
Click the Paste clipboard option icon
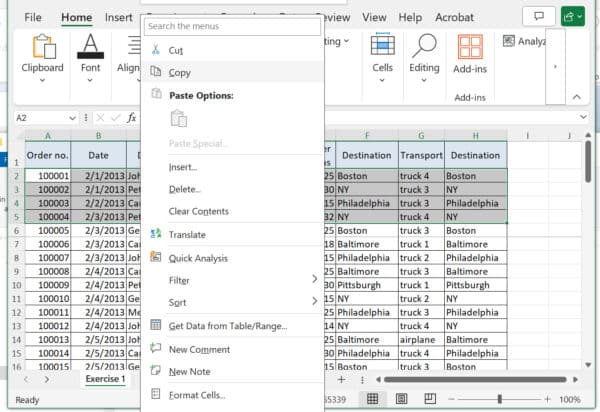coord(179,118)
